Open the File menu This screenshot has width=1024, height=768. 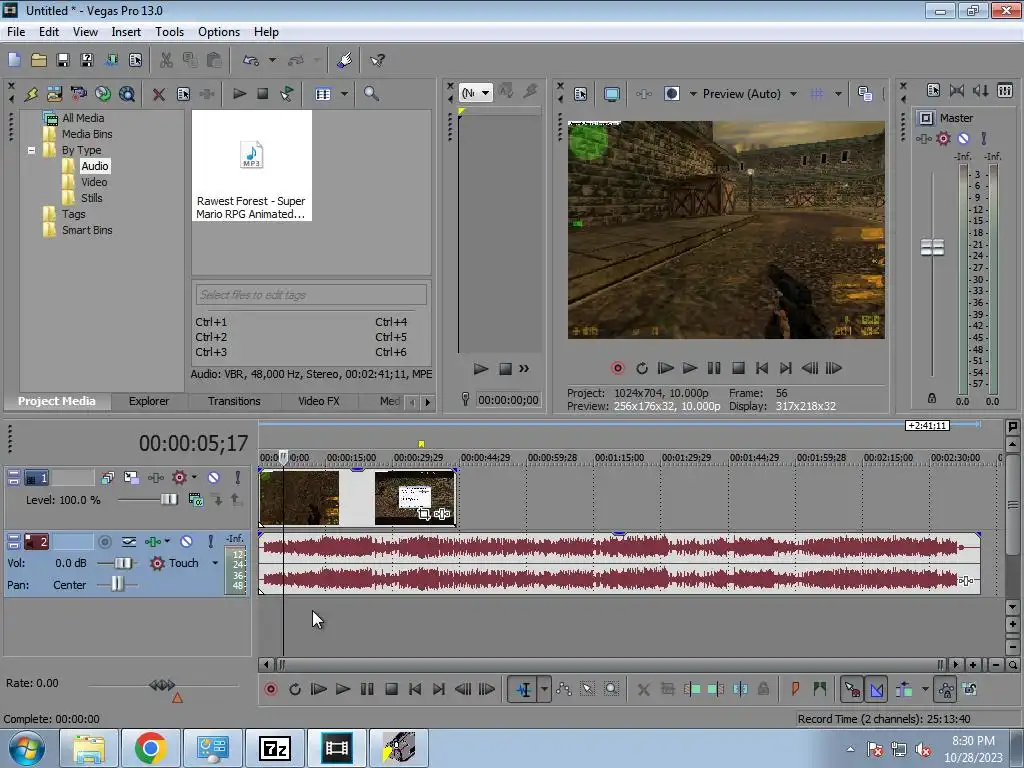pyautogui.click(x=16, y=32)
